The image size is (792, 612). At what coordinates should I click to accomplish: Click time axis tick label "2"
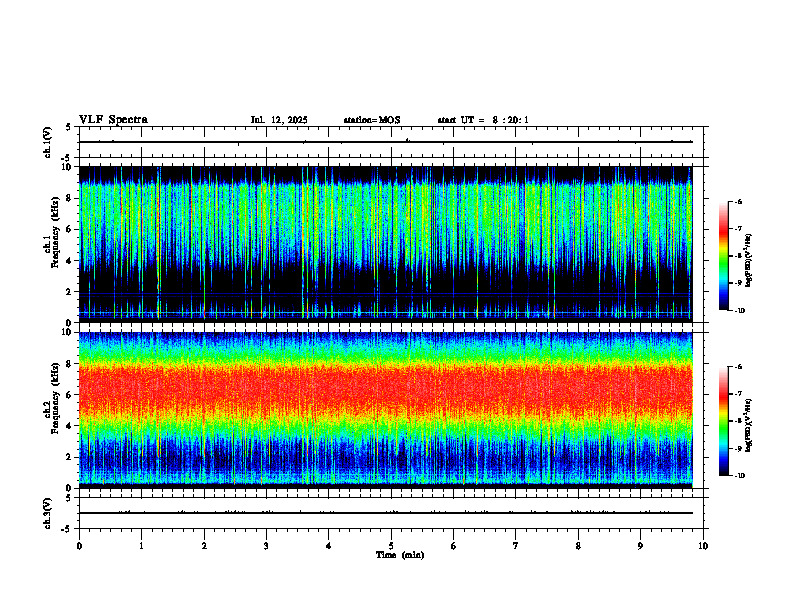point(204,546)
